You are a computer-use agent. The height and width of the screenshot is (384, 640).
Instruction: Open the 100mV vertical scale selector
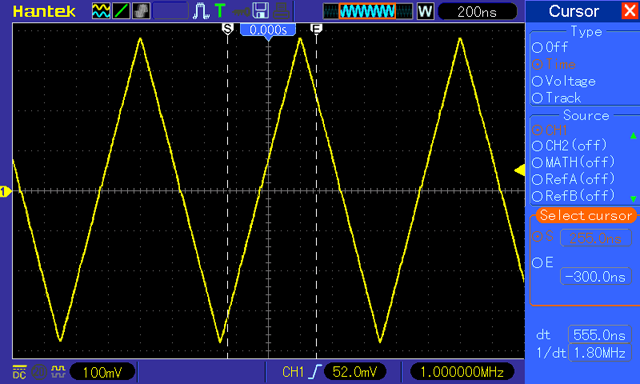coord(102,372)
